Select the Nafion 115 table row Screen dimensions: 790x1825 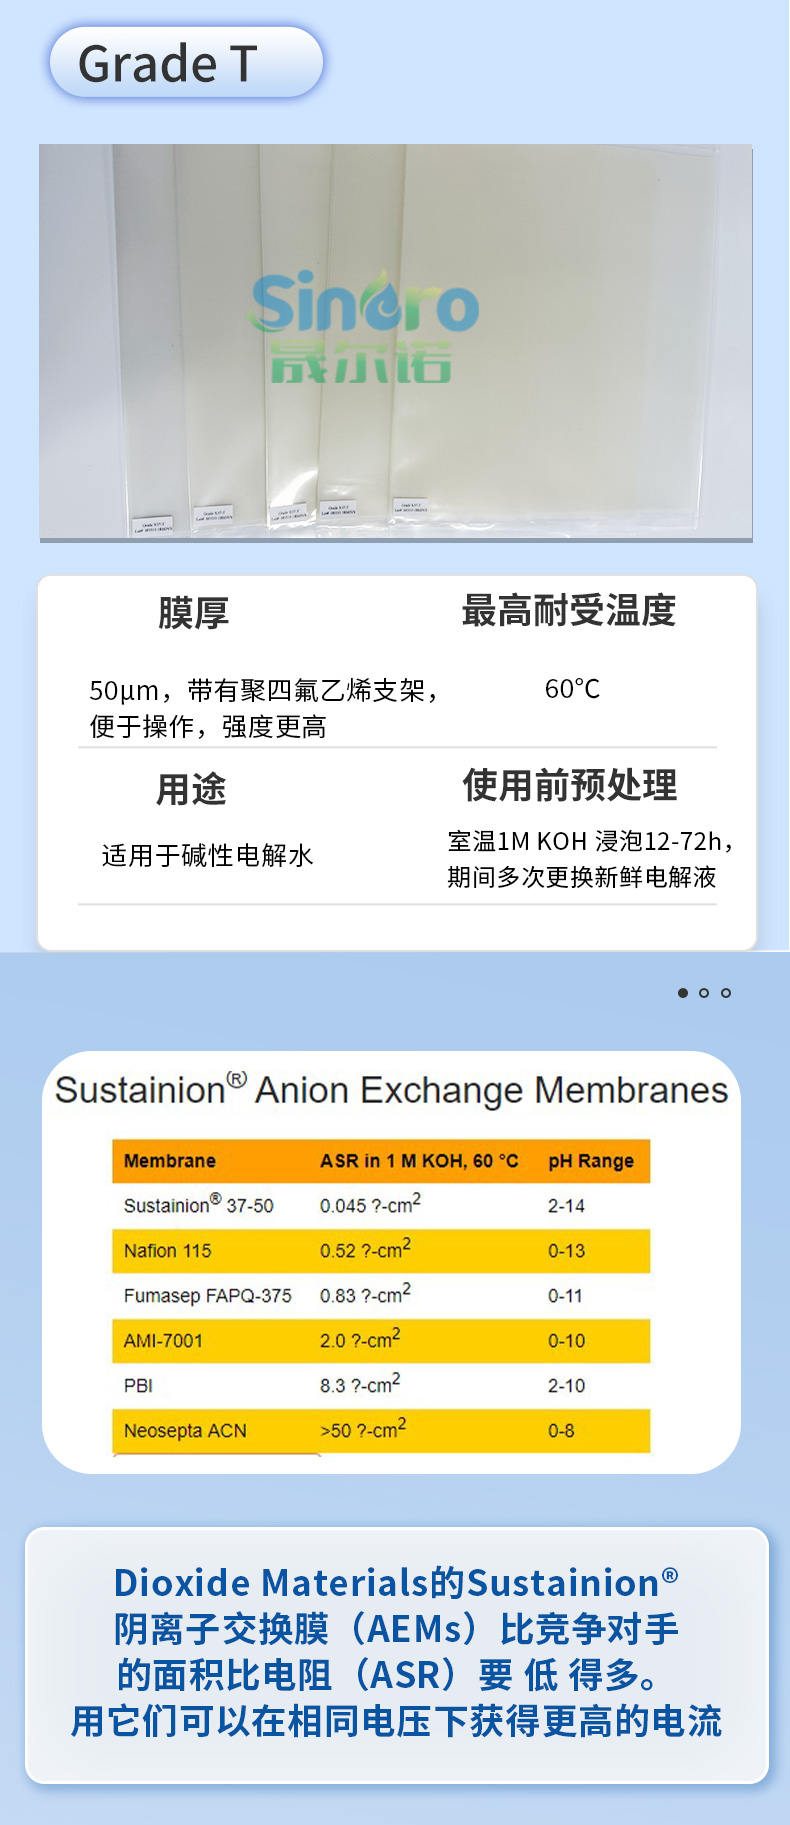coord(380,1251)
